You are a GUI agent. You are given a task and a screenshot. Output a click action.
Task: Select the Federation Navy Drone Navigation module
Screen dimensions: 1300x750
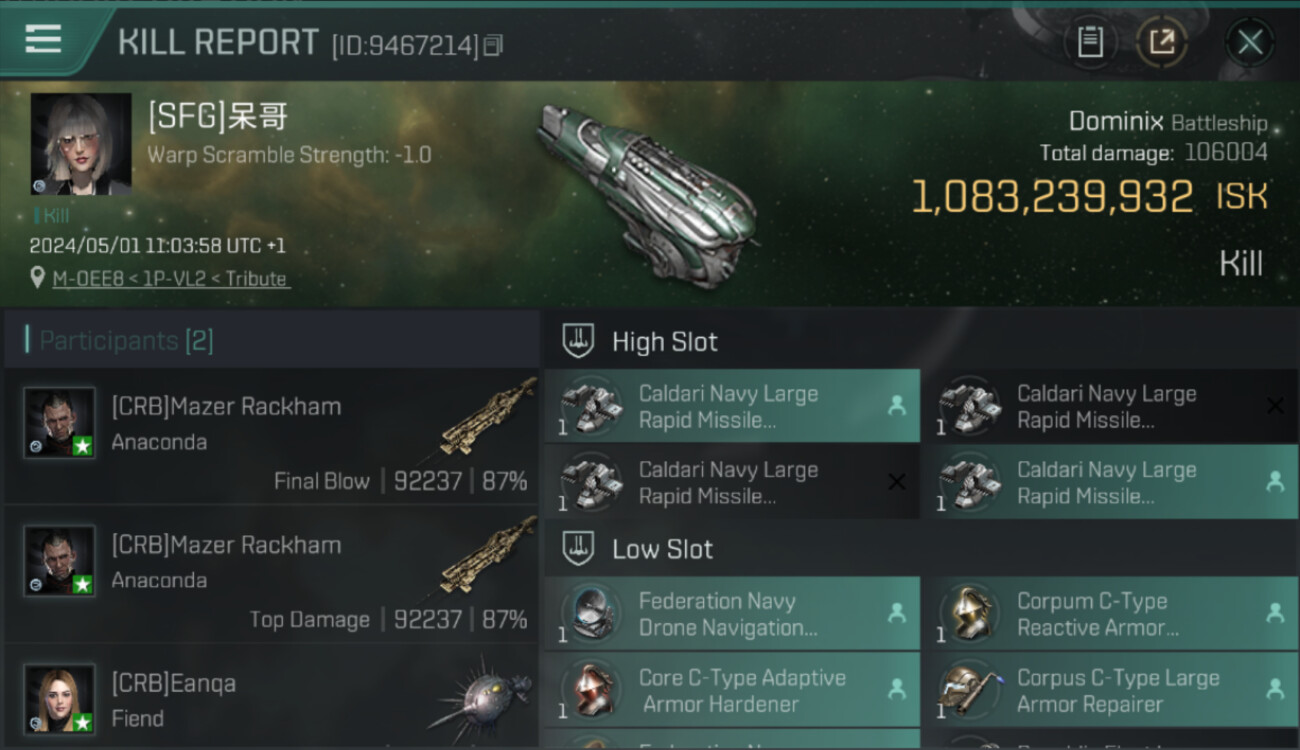click(x=732, y=614)
